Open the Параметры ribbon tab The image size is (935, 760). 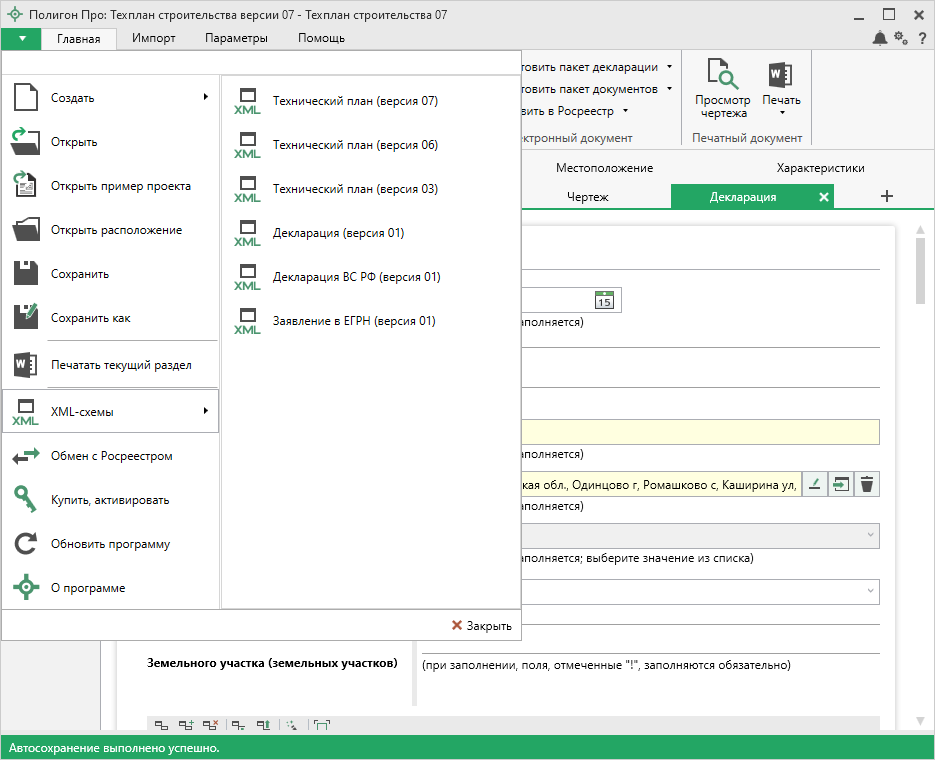coord(236,38)
